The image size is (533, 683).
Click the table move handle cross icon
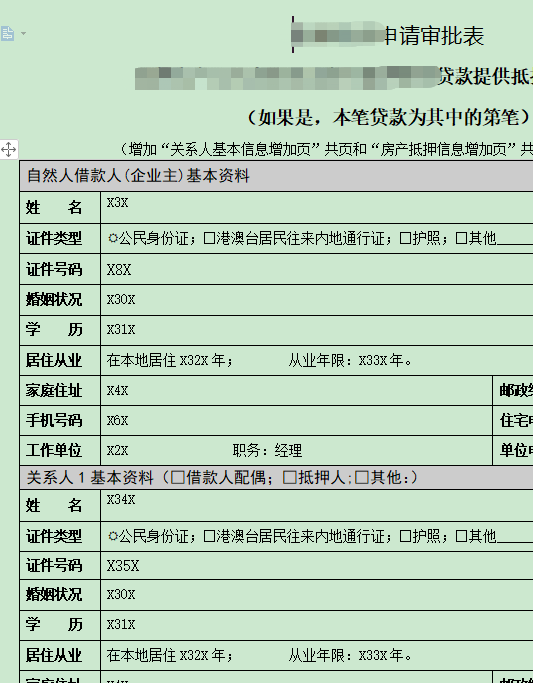pos(9,150)
